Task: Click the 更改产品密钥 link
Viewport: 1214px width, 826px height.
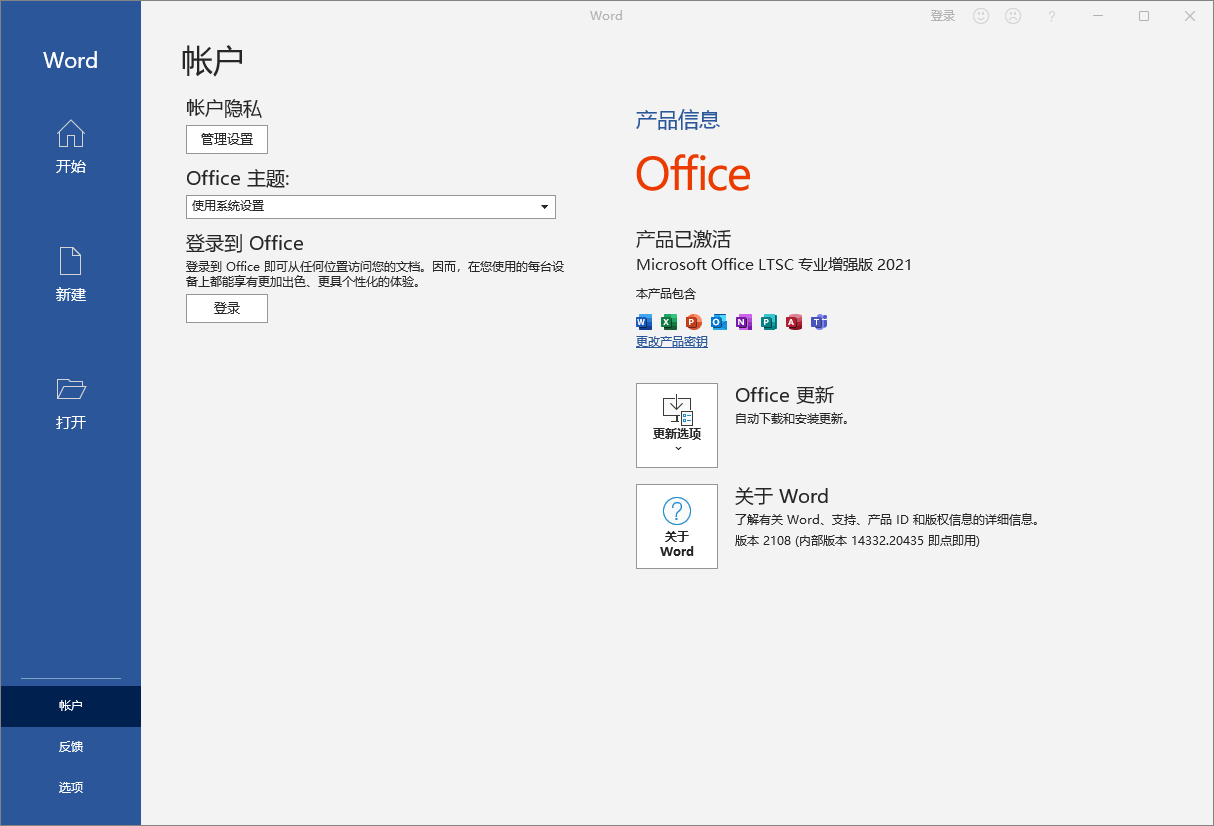Action: 672,342
